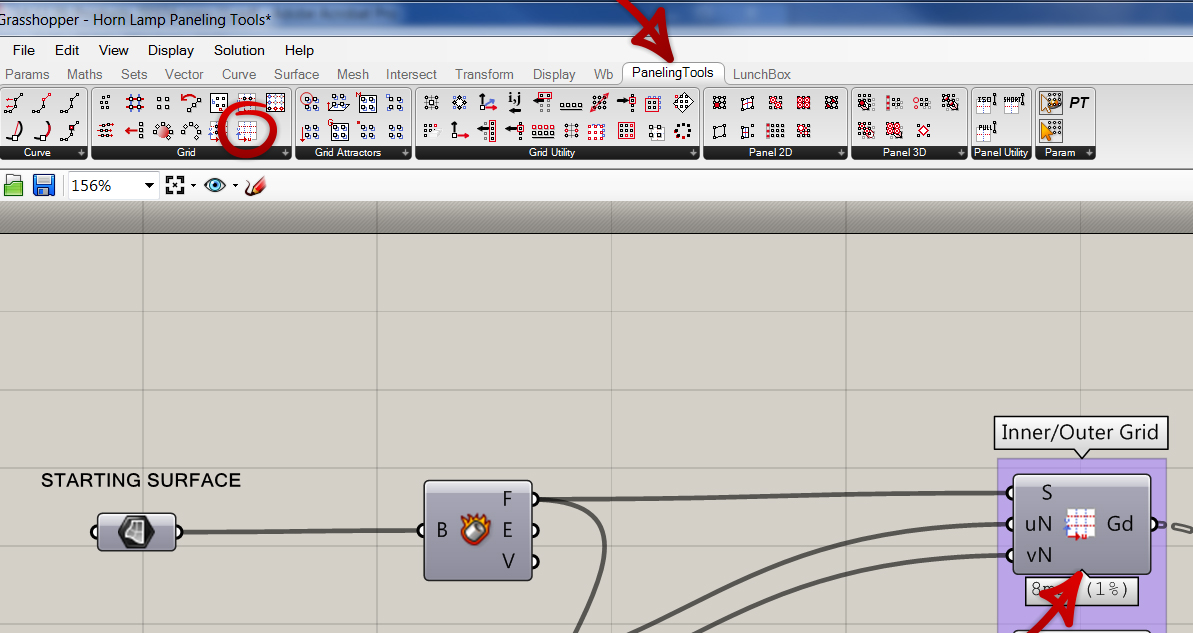Click the diamond-shaped dotted grid utility icon
The height and width of the screenshot is (633, 1193).
coord(682,102)
